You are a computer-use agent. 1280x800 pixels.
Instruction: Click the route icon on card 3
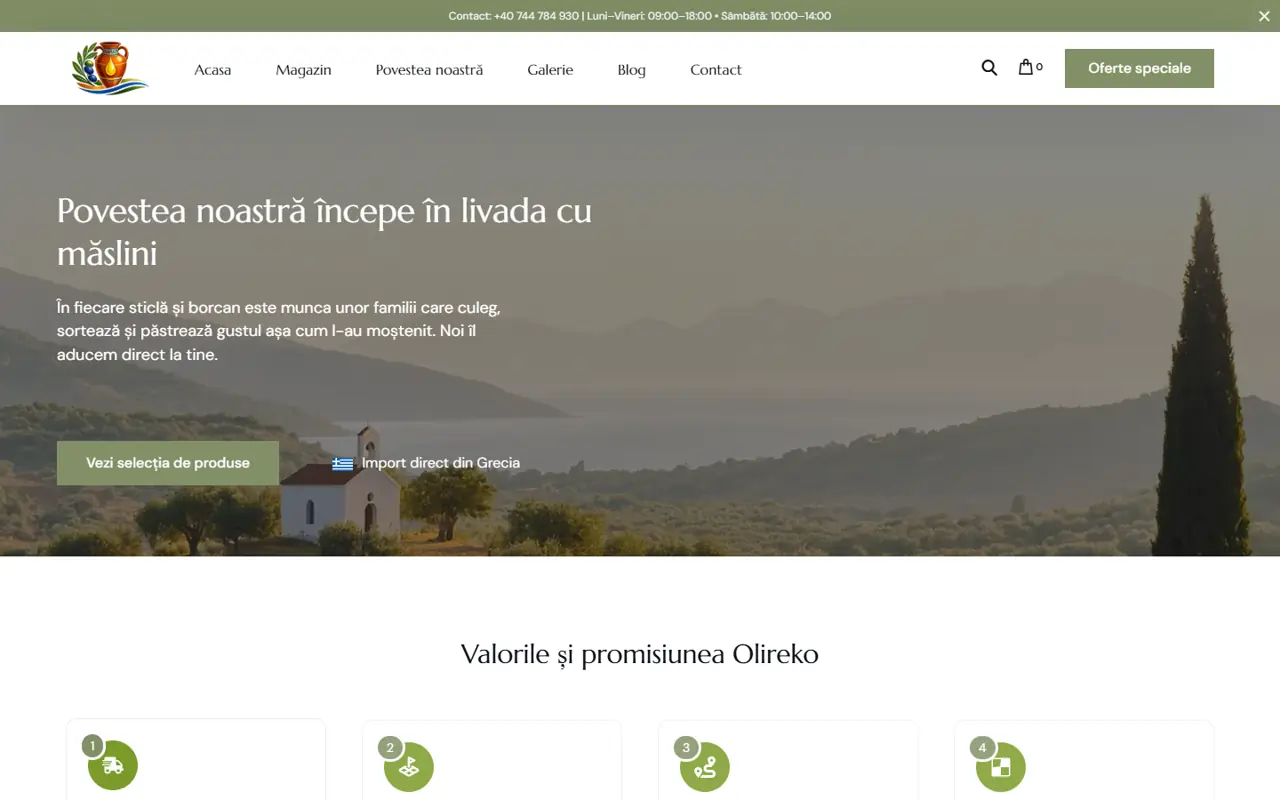[x=705, y=767]
